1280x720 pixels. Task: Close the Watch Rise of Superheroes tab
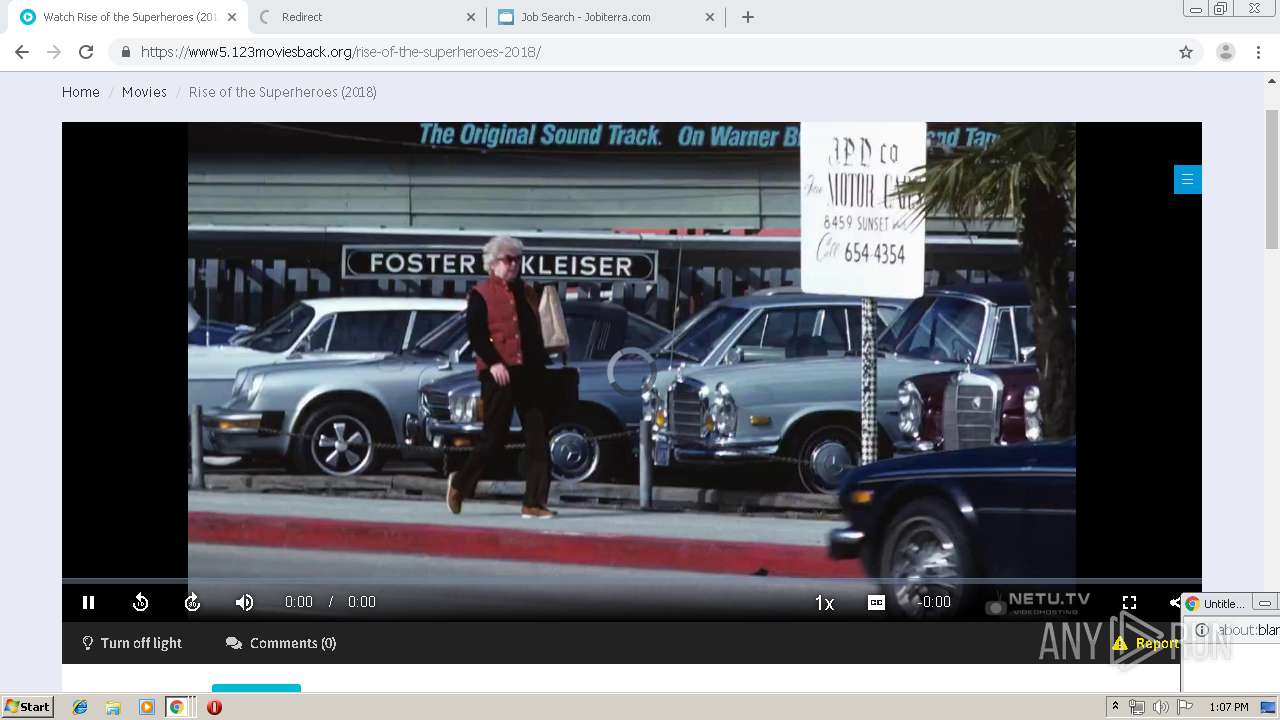232,17
